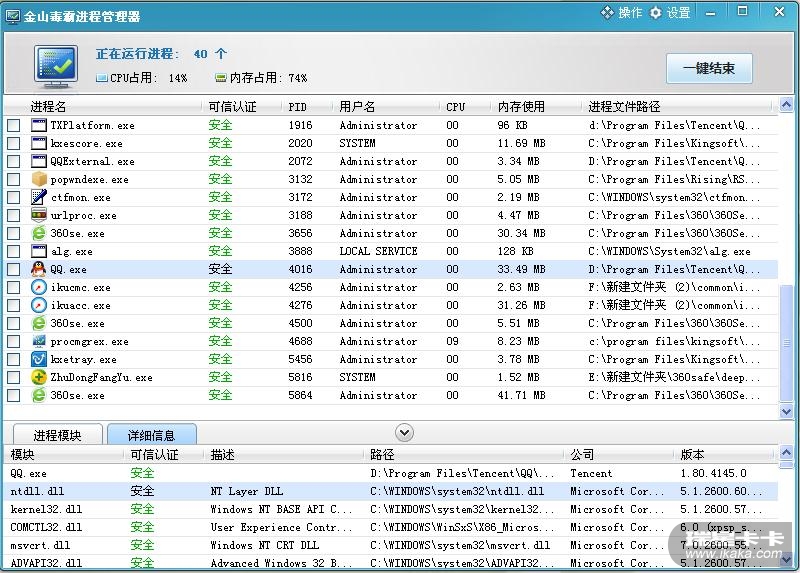Click Tencent company cell
This screenshot has width=800, height=573.
[x=591, y=473]
